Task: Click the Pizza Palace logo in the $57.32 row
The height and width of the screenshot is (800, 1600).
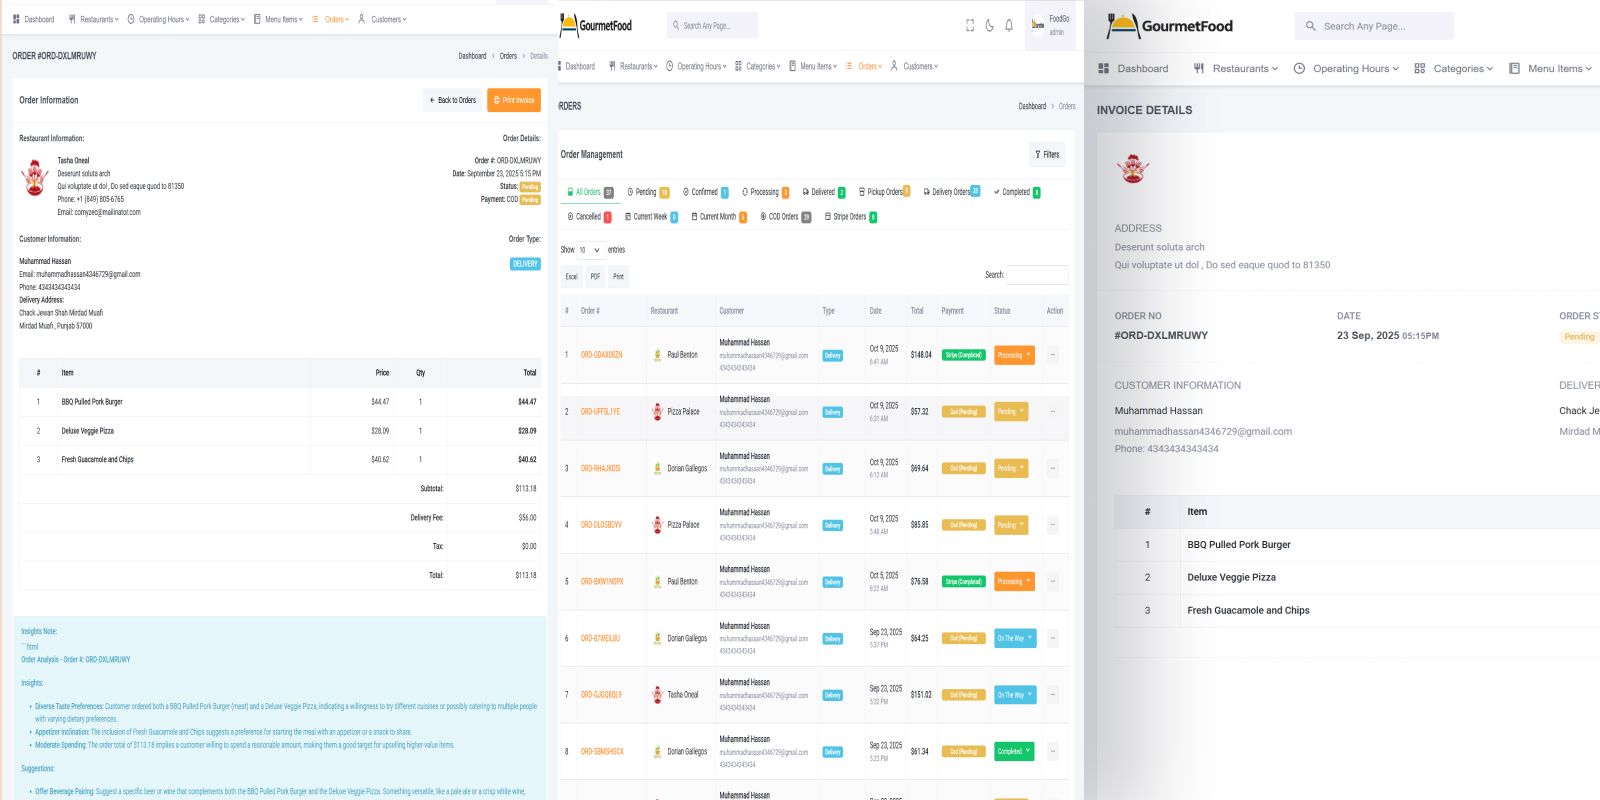Action: click(x=657, y=412)
